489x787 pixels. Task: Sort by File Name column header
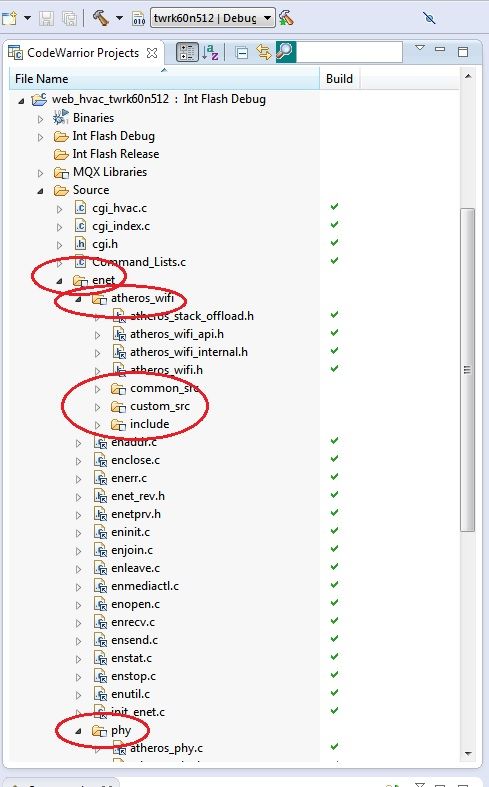point(164,79)
